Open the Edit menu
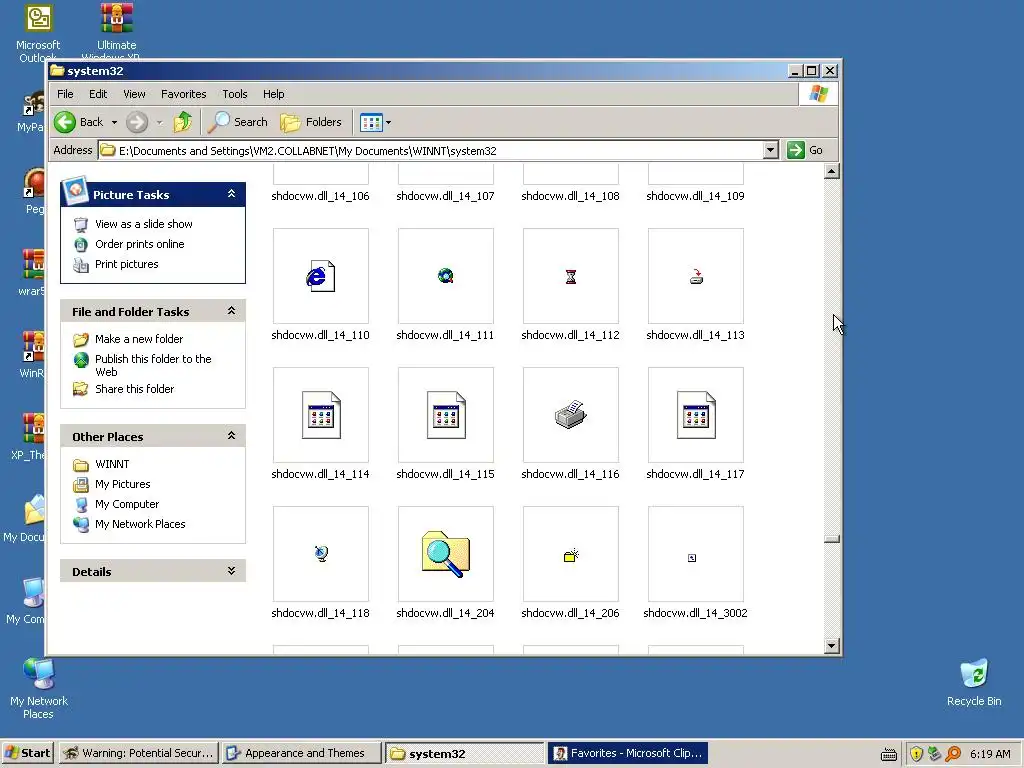 (98, 94)
